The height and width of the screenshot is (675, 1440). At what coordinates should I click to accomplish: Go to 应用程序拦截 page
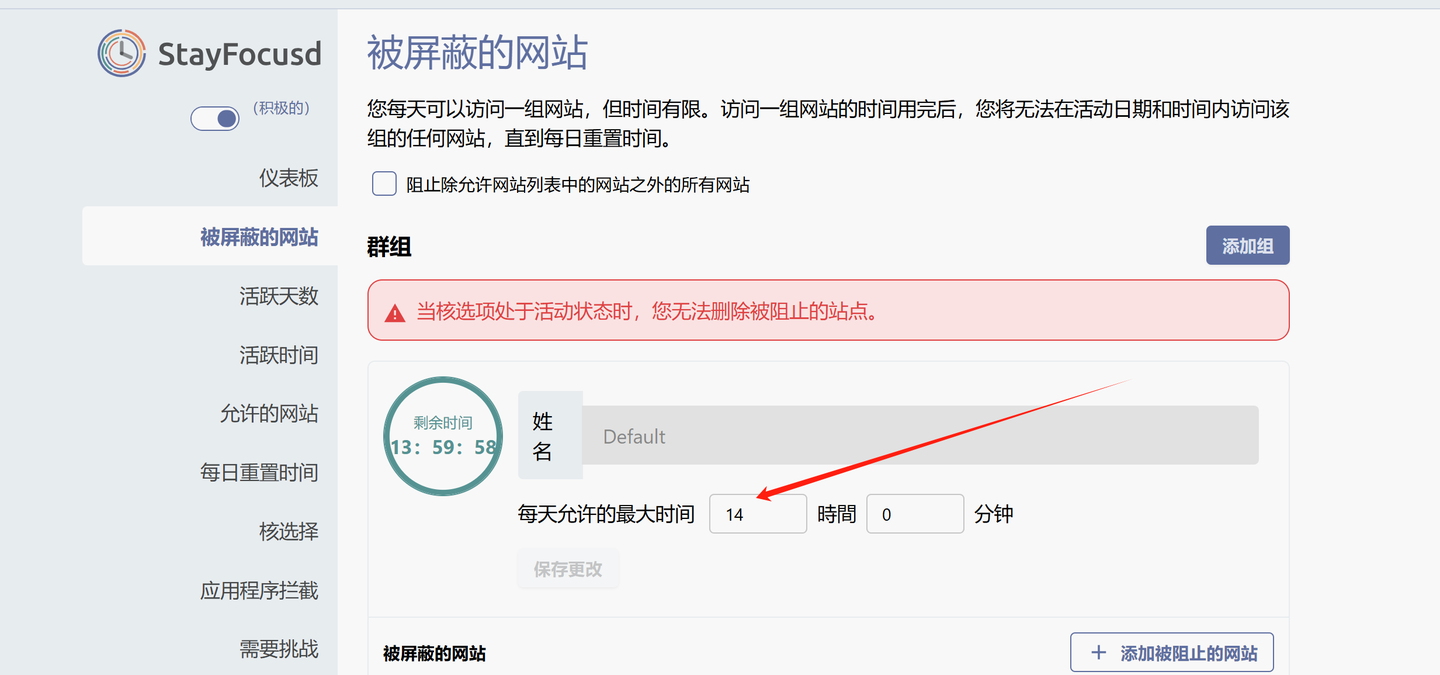click(259, 591)
